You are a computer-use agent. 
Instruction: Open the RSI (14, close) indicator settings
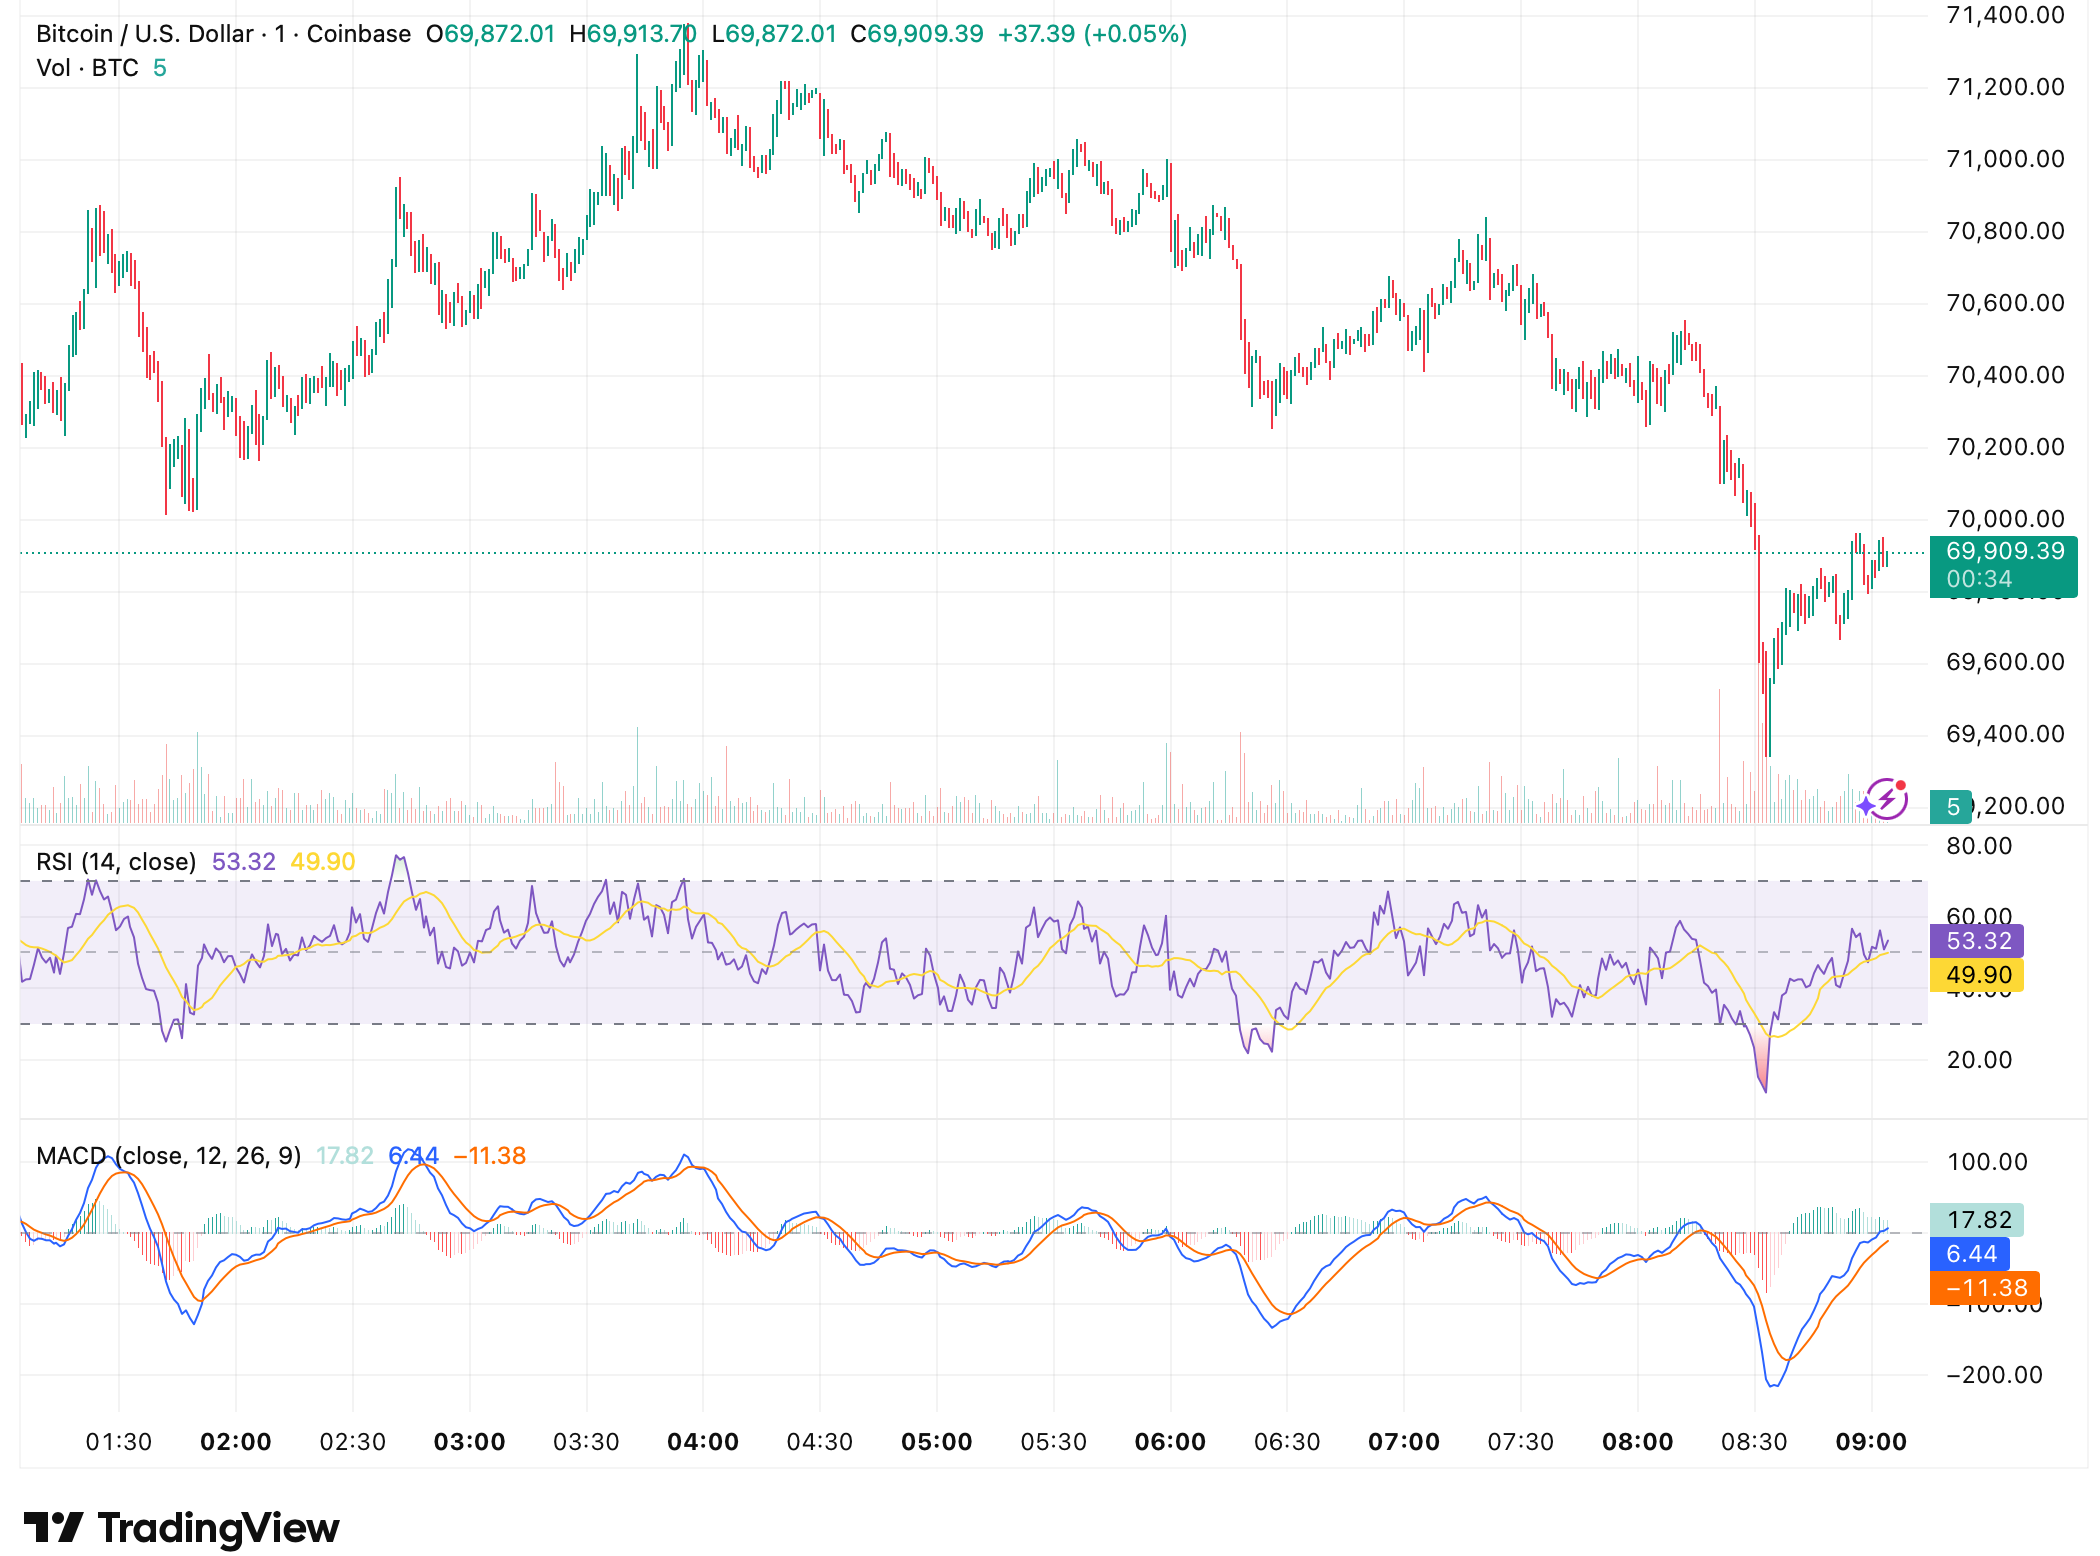tap(116, 860)
